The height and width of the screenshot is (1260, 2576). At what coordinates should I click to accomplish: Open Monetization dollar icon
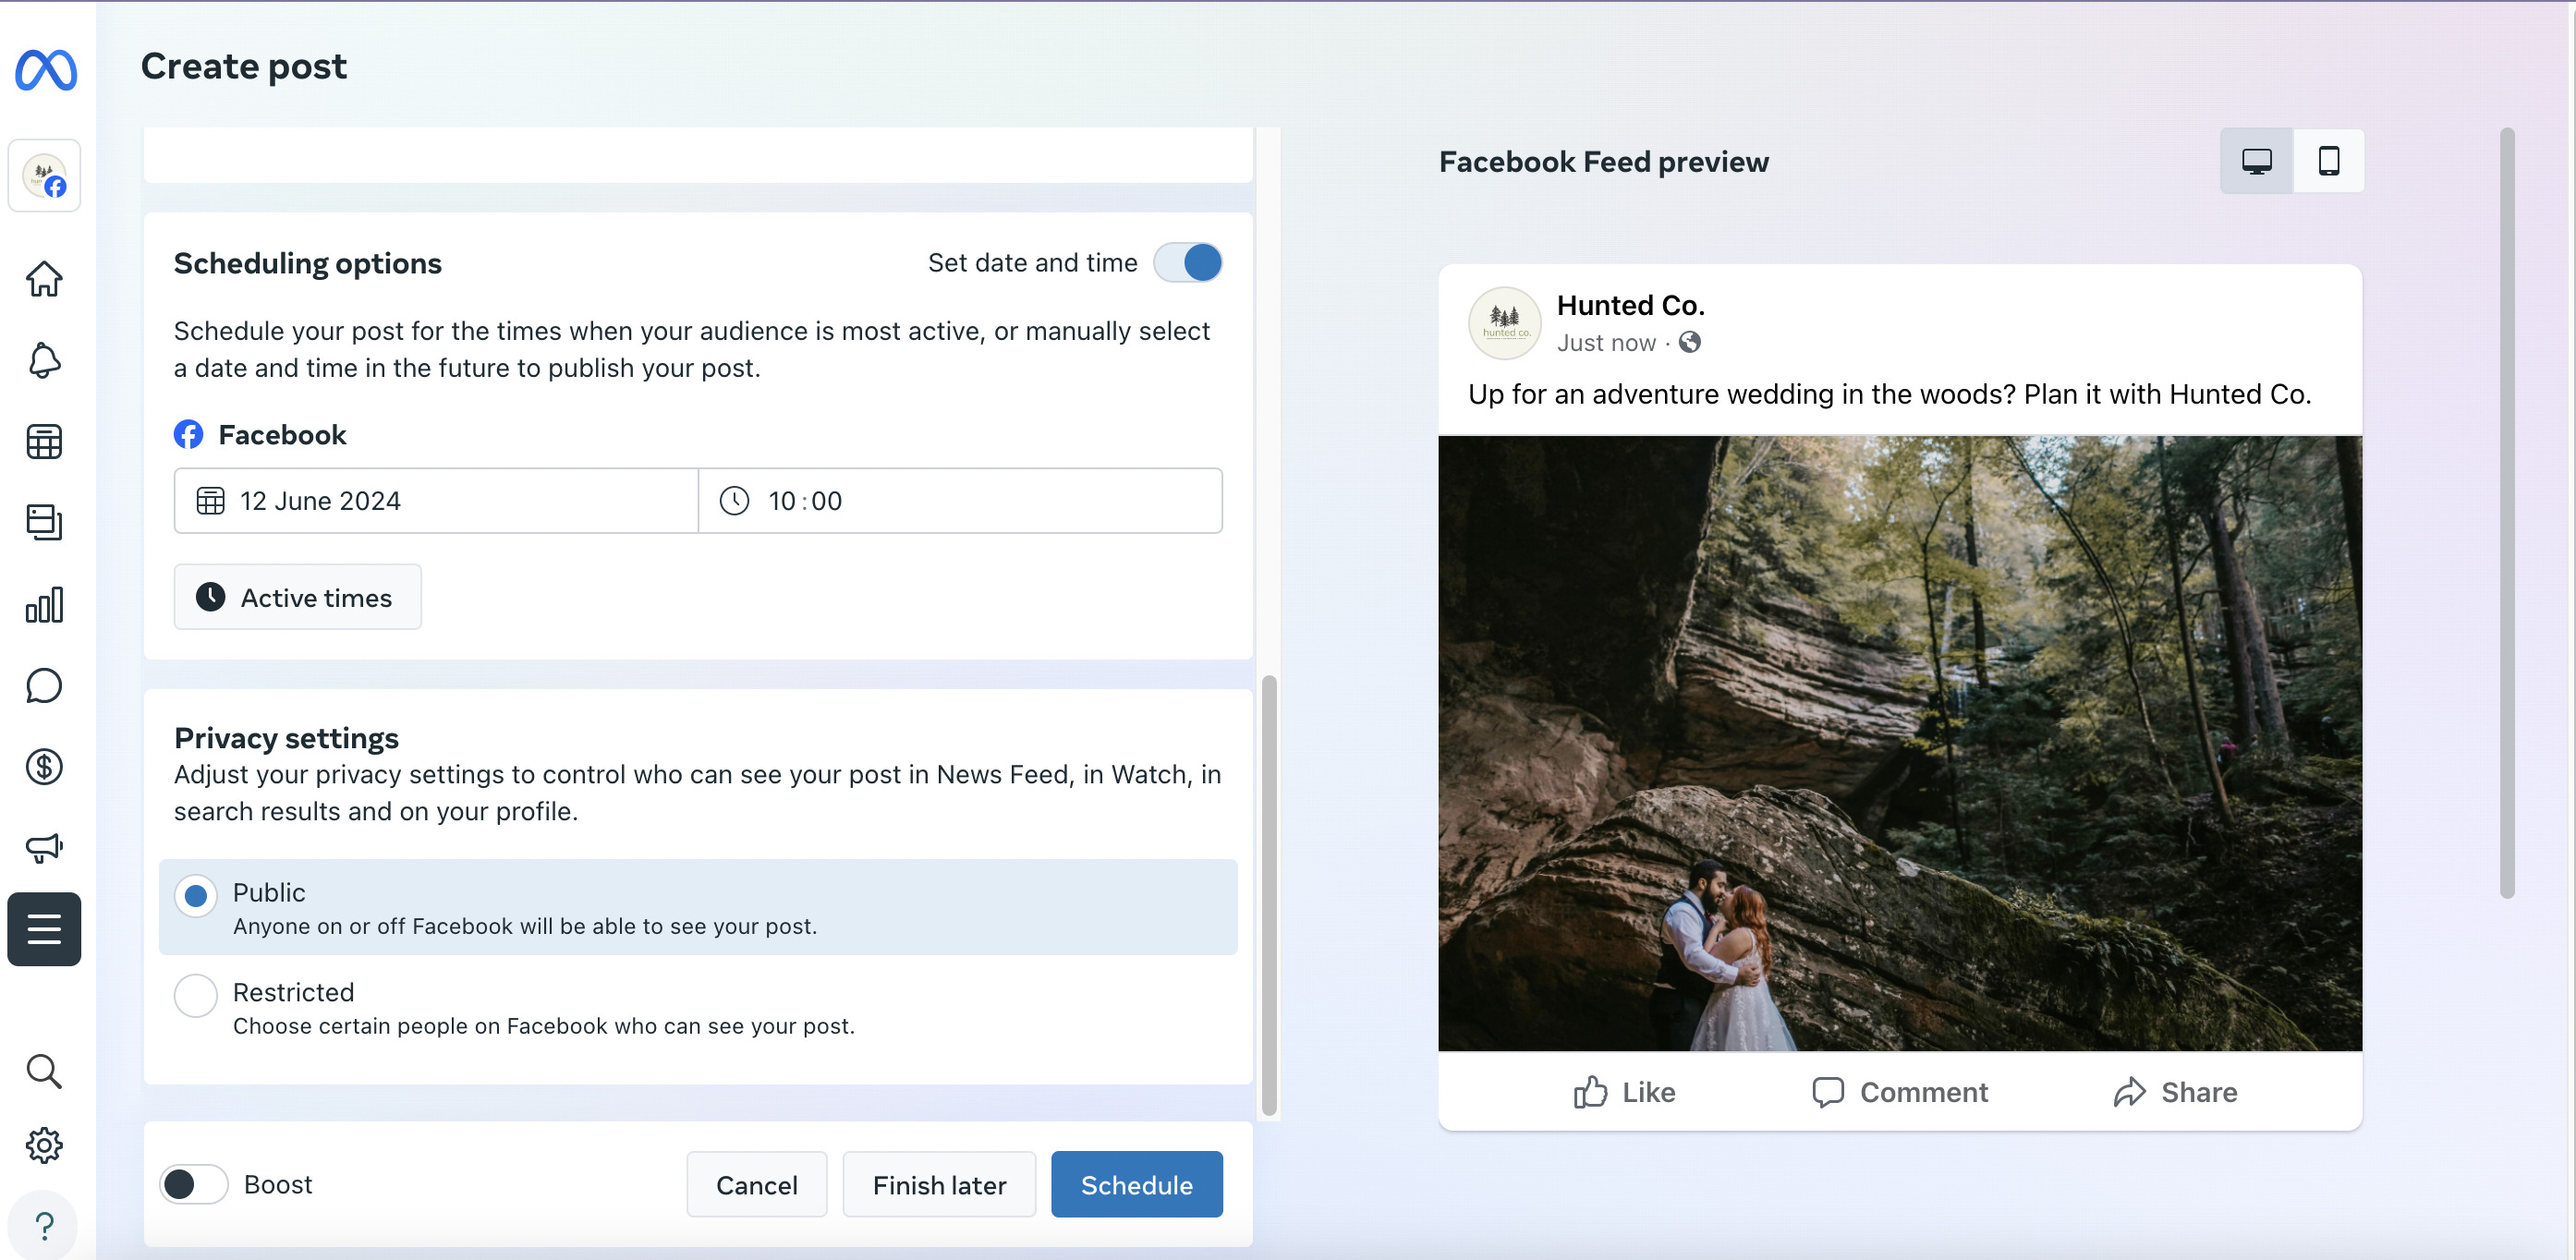pos(44,767)
